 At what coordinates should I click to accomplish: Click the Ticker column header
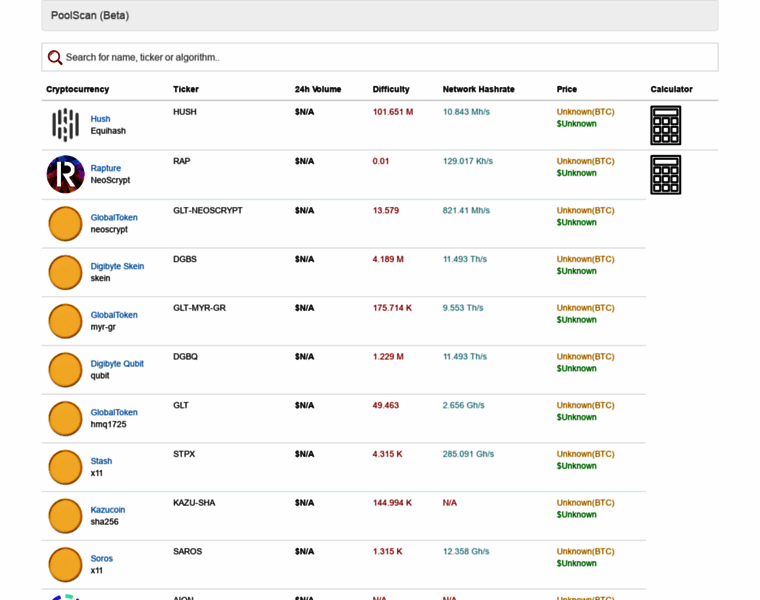tap(186, 89)
